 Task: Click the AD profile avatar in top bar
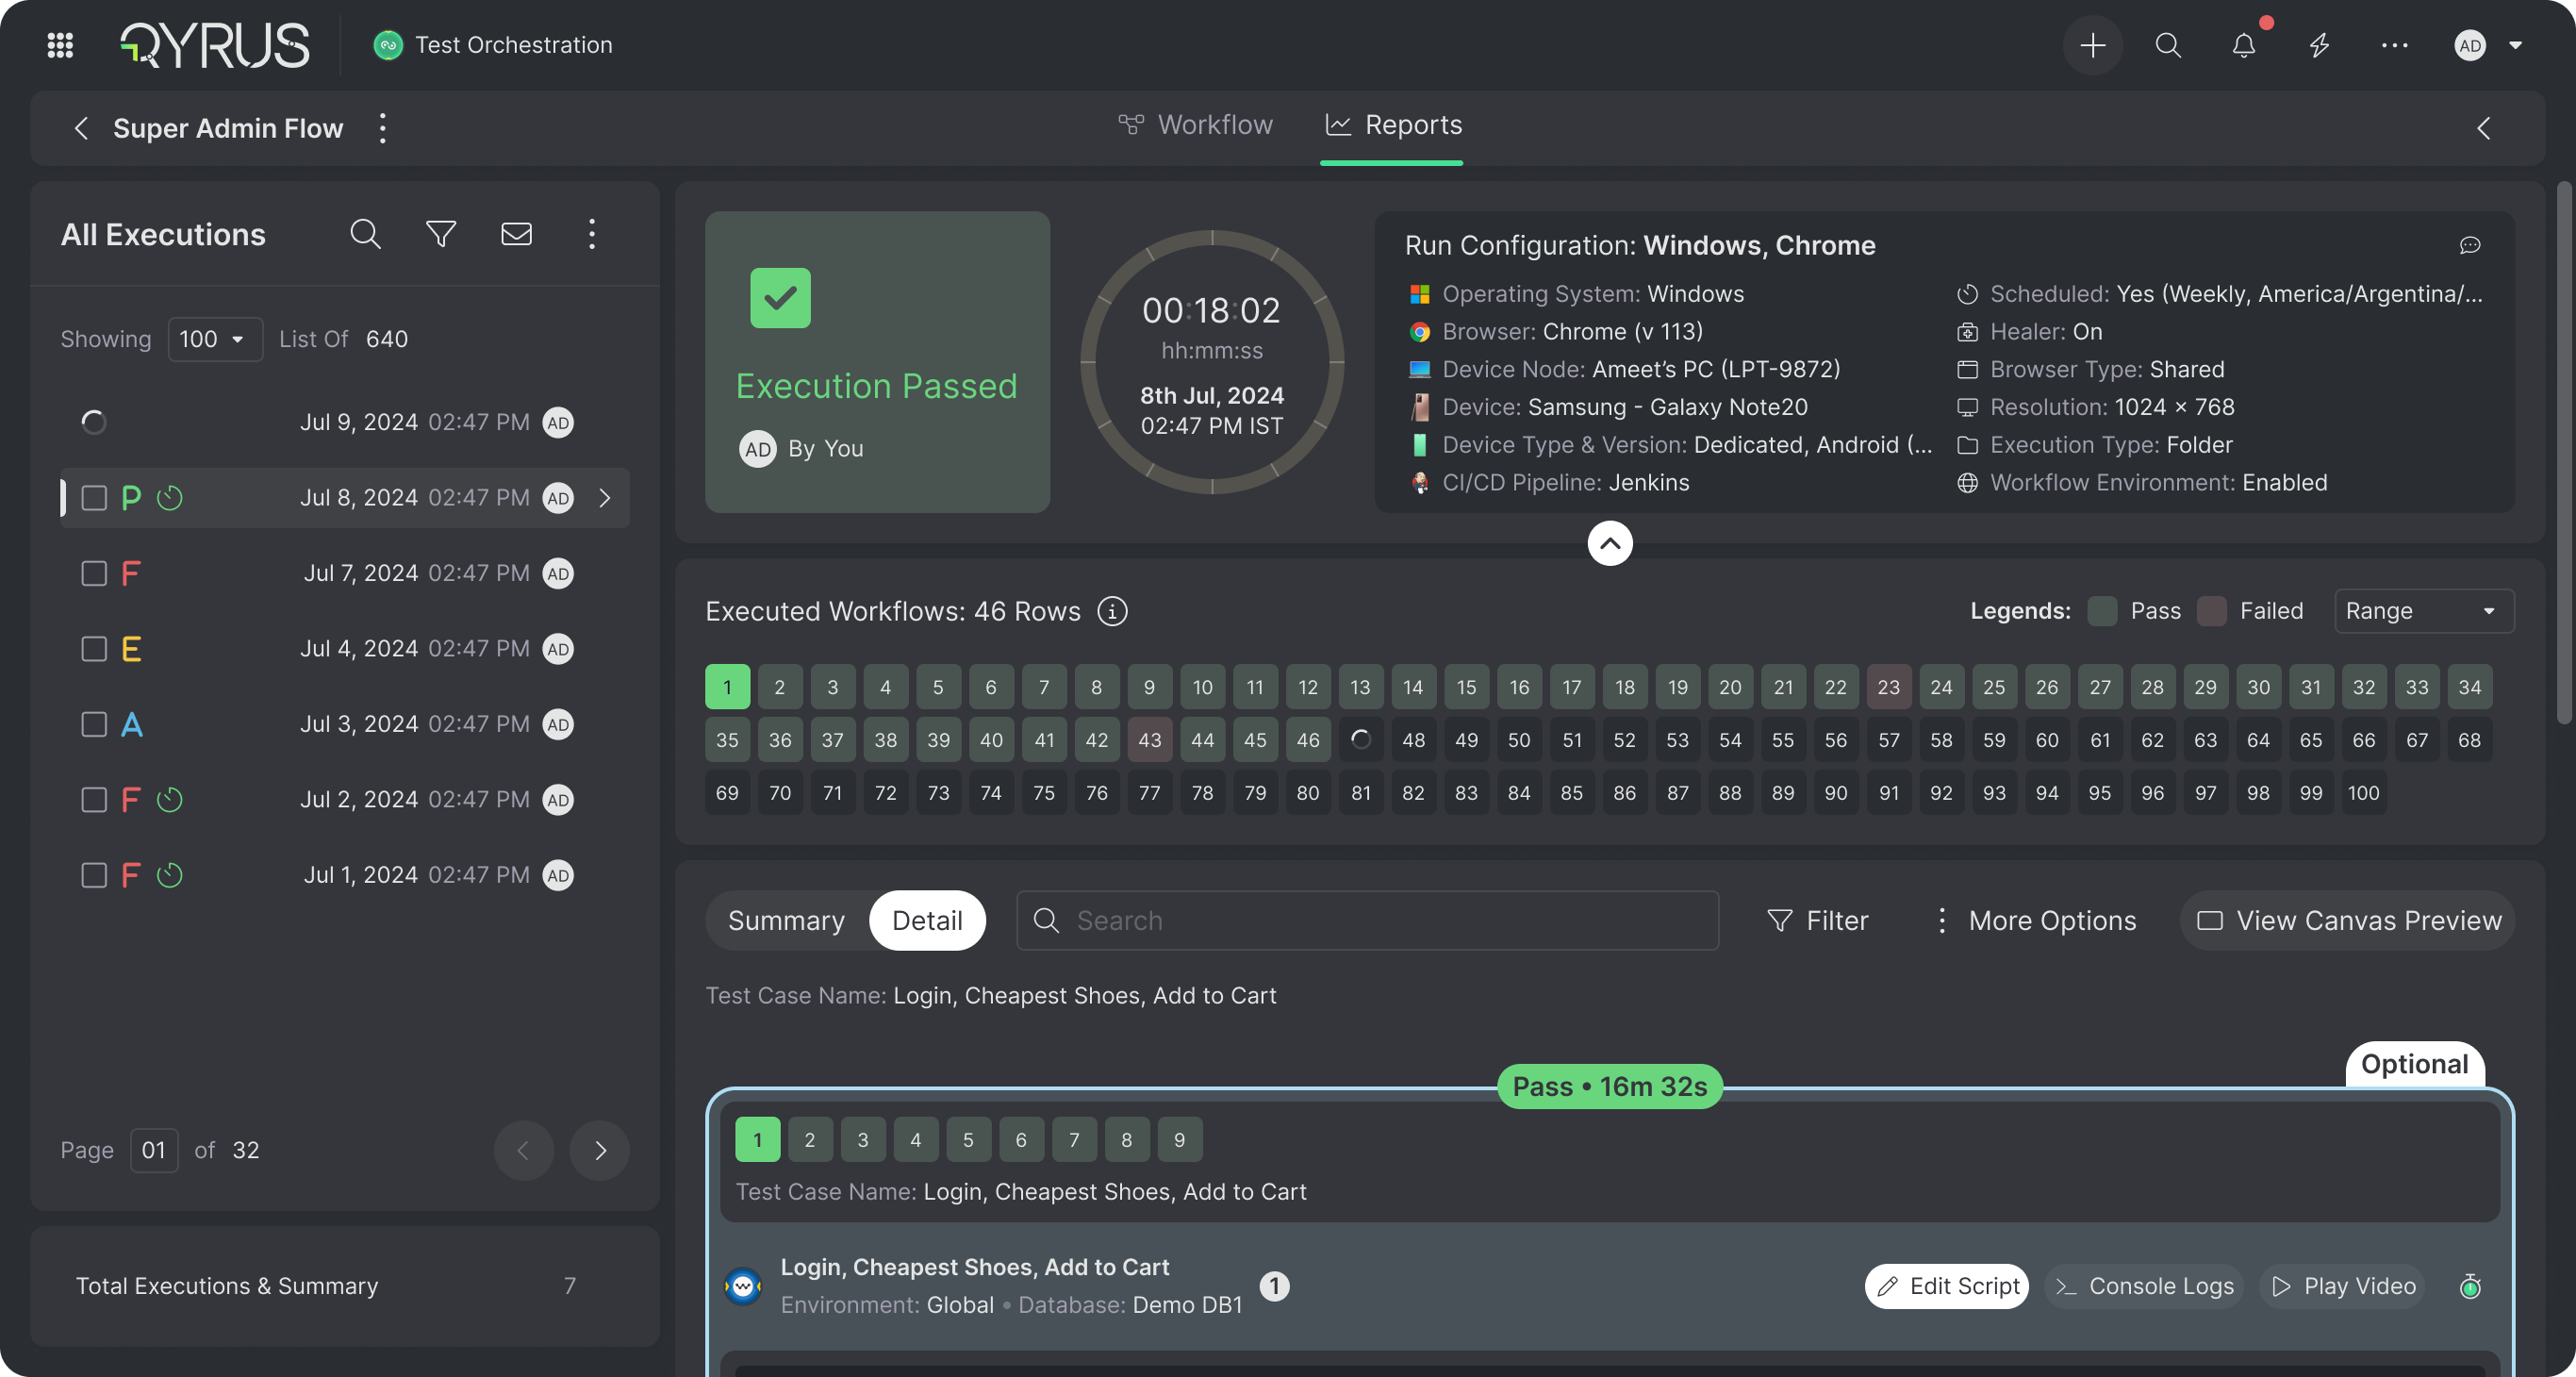point(2470,45)
